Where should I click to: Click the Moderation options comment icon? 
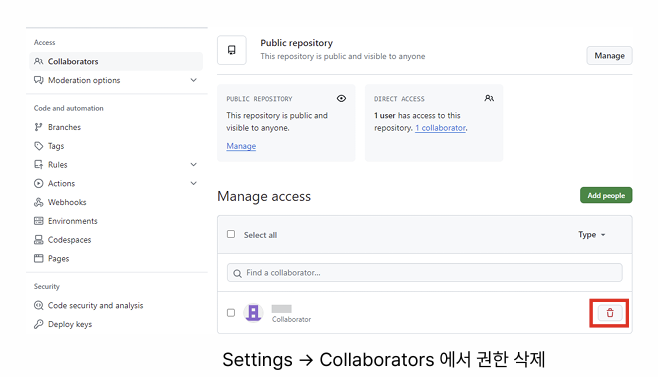39,80
